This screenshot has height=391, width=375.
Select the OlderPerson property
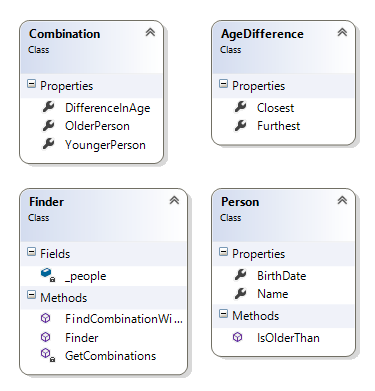[x=97, y=126]
